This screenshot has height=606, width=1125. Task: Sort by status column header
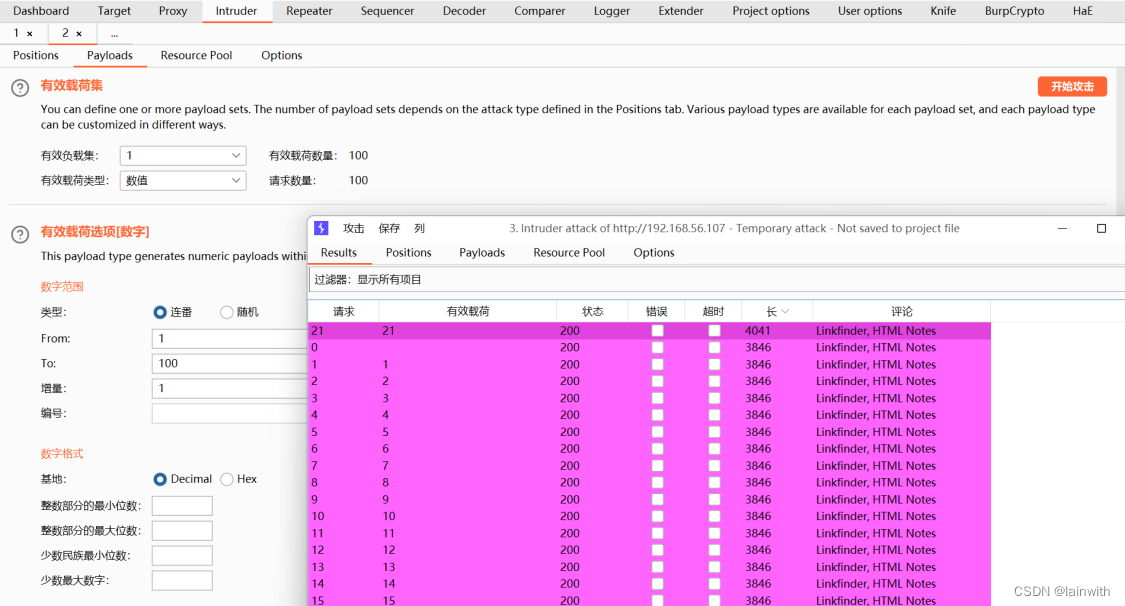593,311
